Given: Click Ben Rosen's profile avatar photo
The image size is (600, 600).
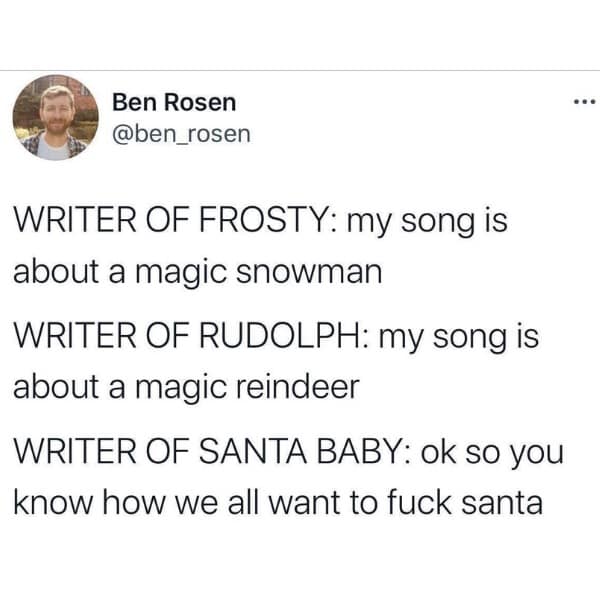Looking at the screenshot, I should point(55,117).
